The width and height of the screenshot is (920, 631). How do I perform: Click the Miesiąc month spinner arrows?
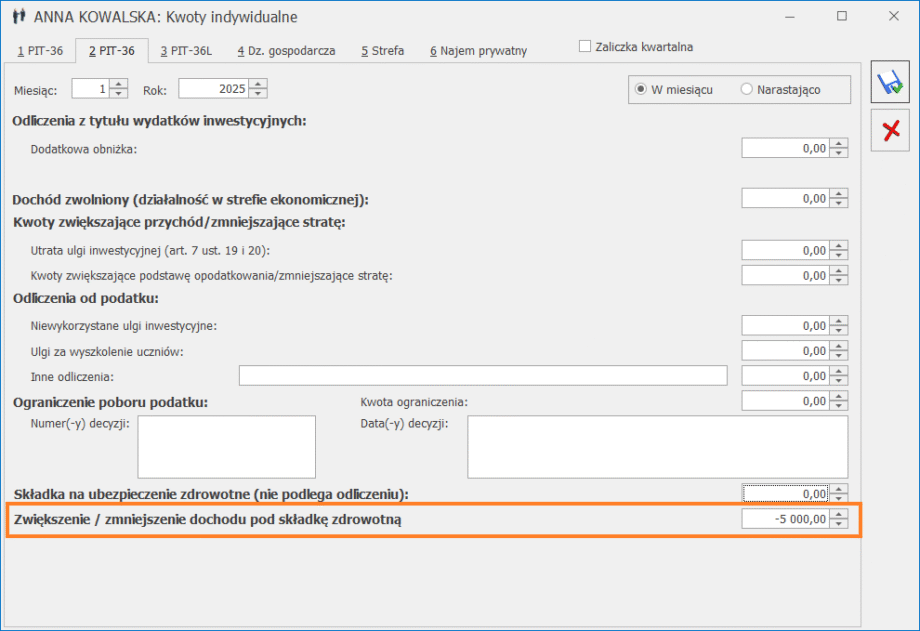pos(119,89)
